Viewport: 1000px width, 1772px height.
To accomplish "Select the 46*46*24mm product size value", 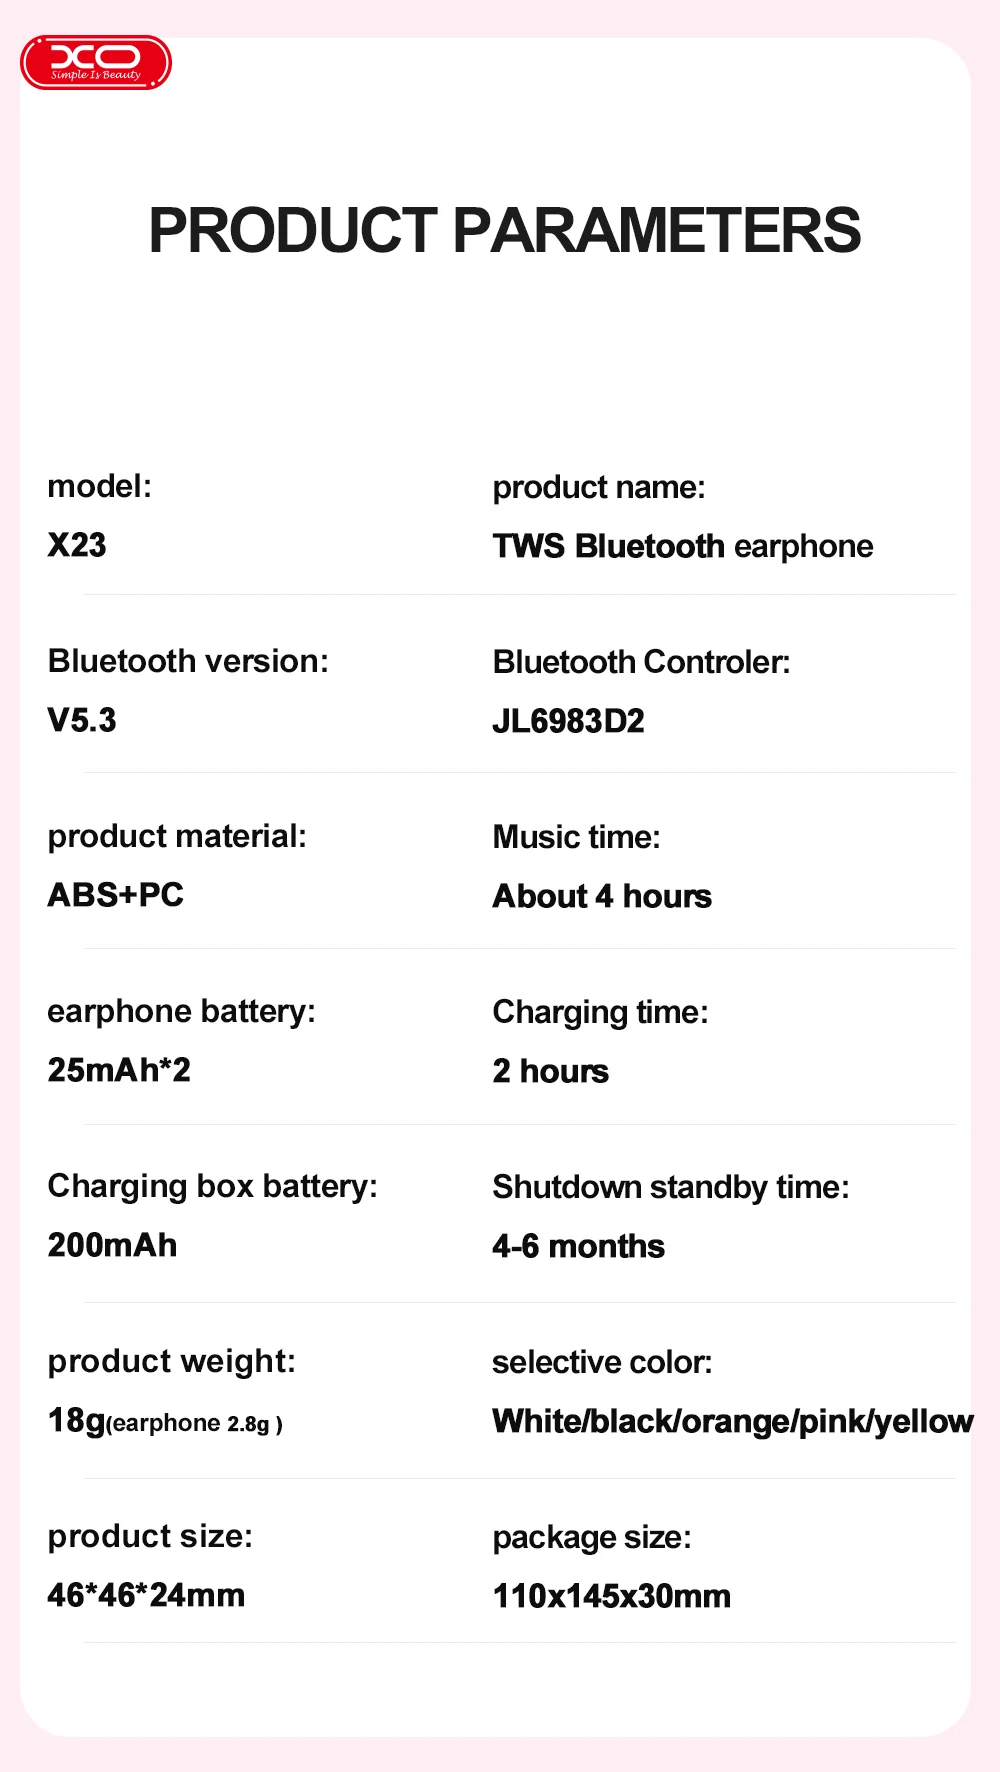I will coord(146,1595).
